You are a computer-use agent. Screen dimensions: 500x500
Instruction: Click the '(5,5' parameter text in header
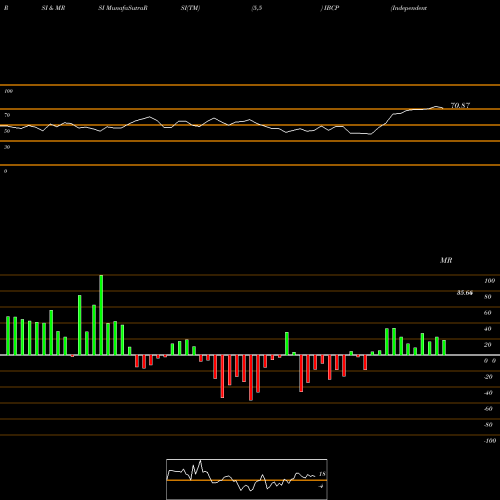tap(257, 8)
